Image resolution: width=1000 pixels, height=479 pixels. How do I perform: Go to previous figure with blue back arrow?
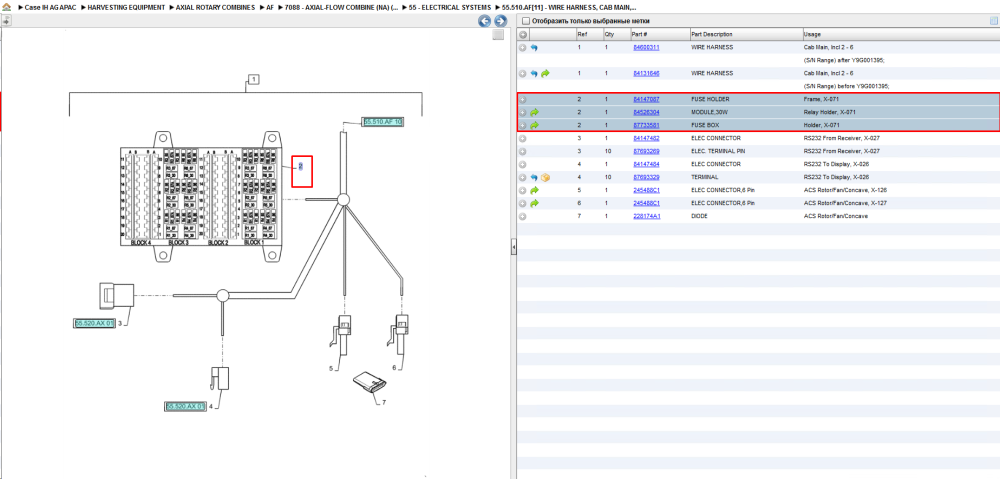click(x=485, y=21)
